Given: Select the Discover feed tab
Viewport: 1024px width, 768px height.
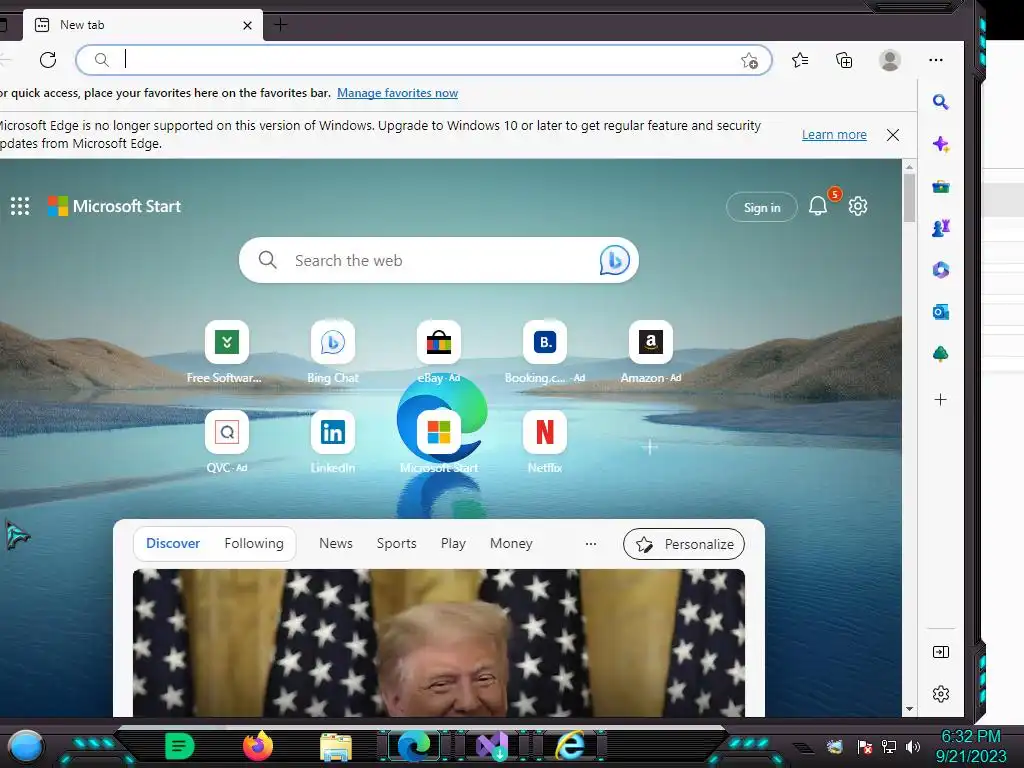Looking at the screenshot, I should 172,543.
